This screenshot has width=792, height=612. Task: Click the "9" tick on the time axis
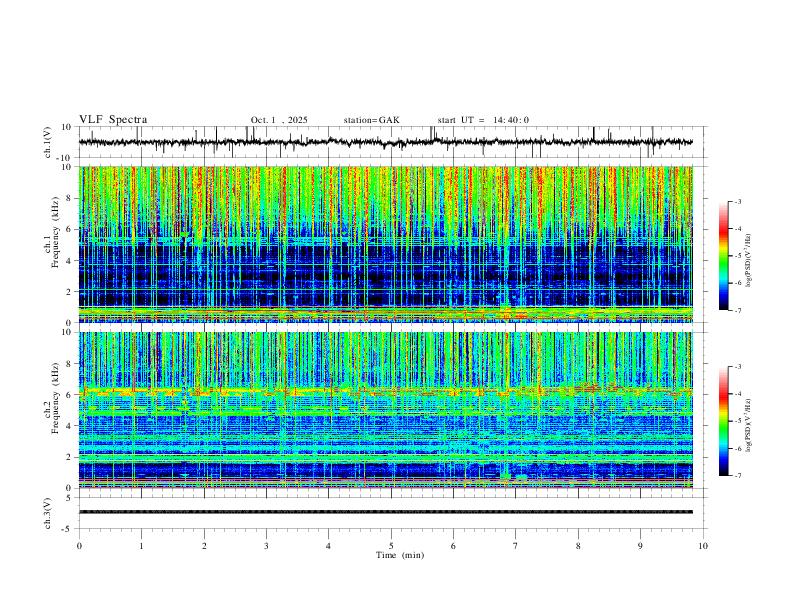click(640, 546)
